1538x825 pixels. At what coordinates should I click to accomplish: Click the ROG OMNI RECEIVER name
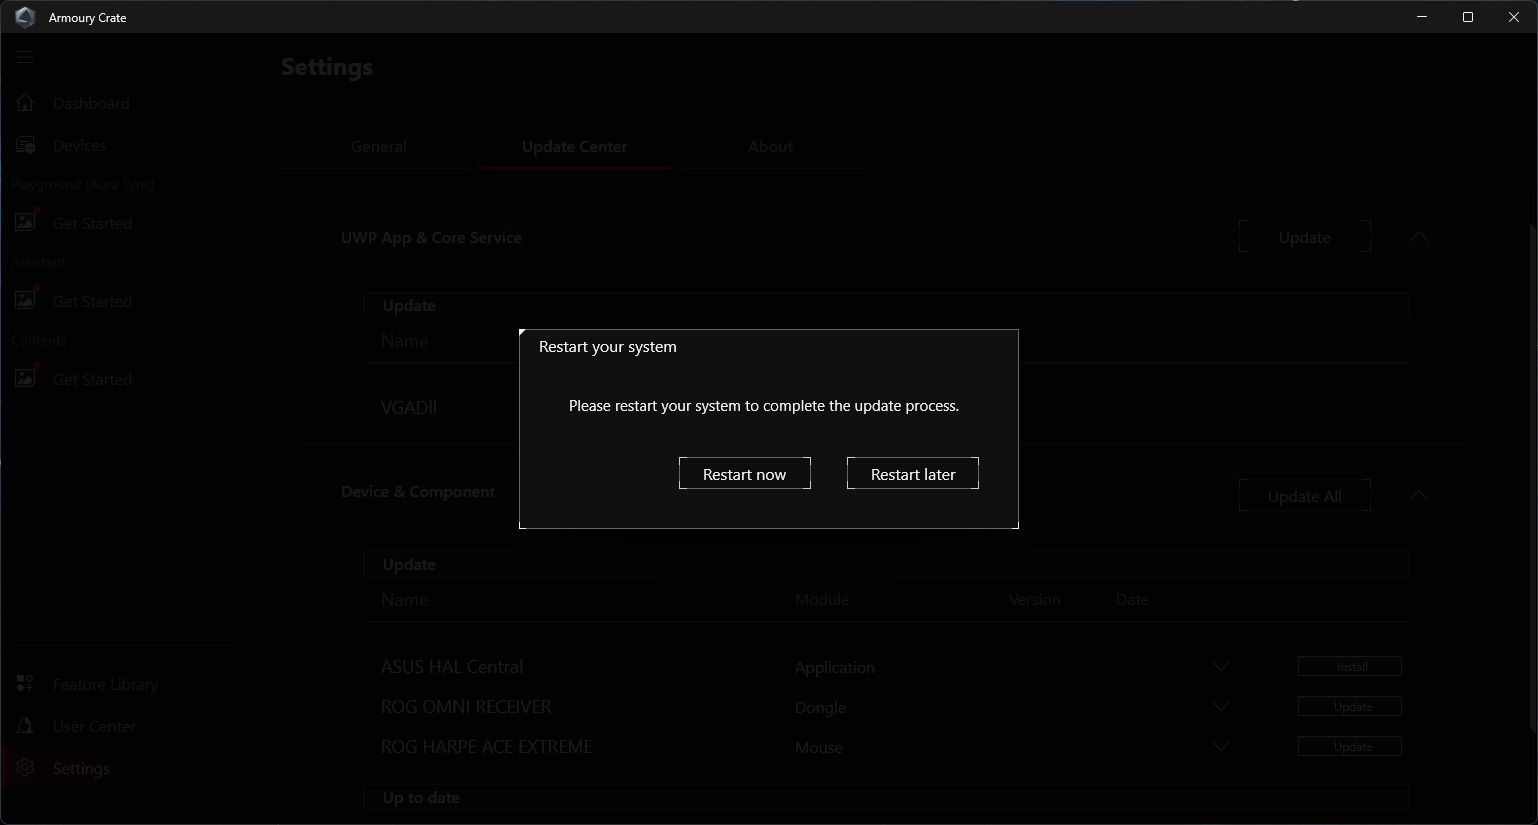pyautogui.click(x=466, y=707)
